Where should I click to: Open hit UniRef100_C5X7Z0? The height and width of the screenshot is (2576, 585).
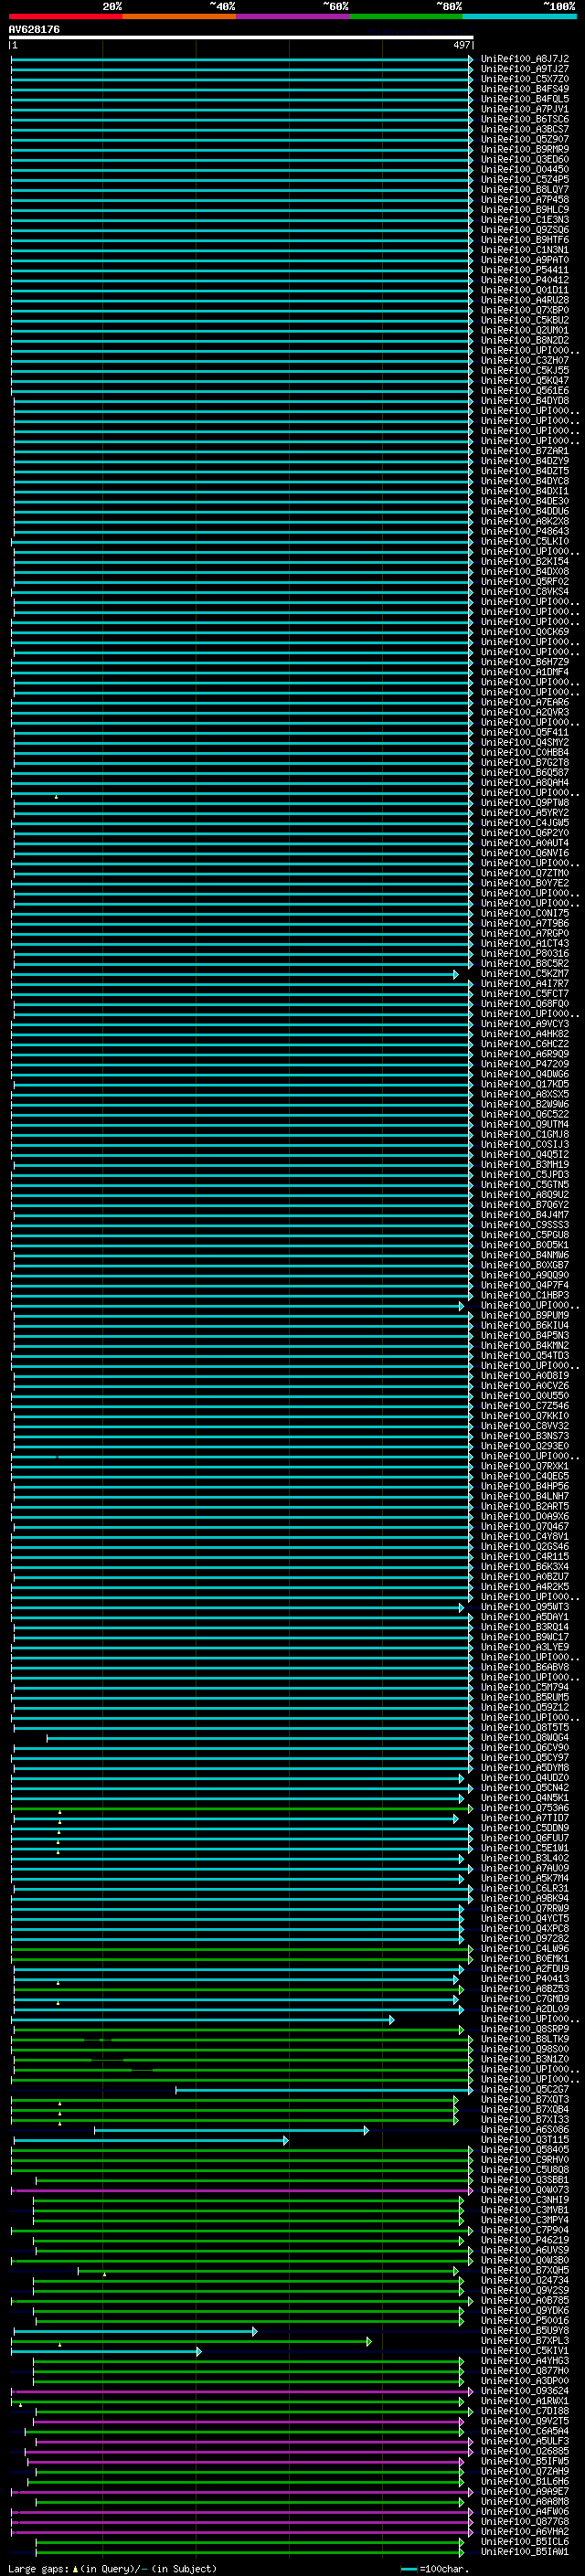click(524, 79)
